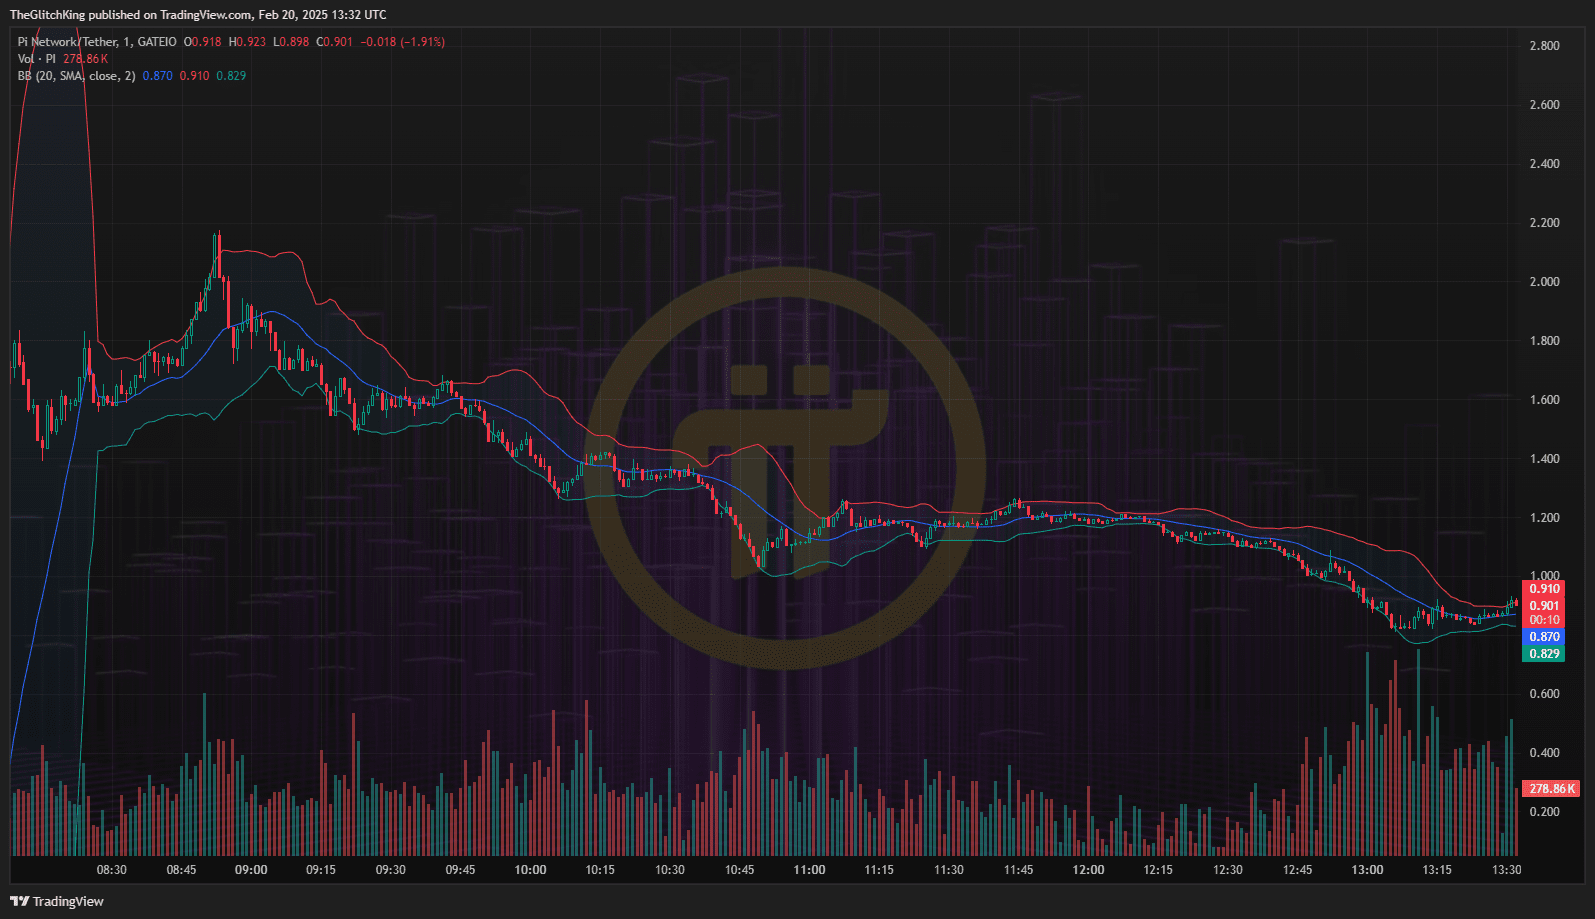Select the Vol · PI indicator label
Image resolution: width=1595 pixels, height=919 pixels.
click(37, 59)
